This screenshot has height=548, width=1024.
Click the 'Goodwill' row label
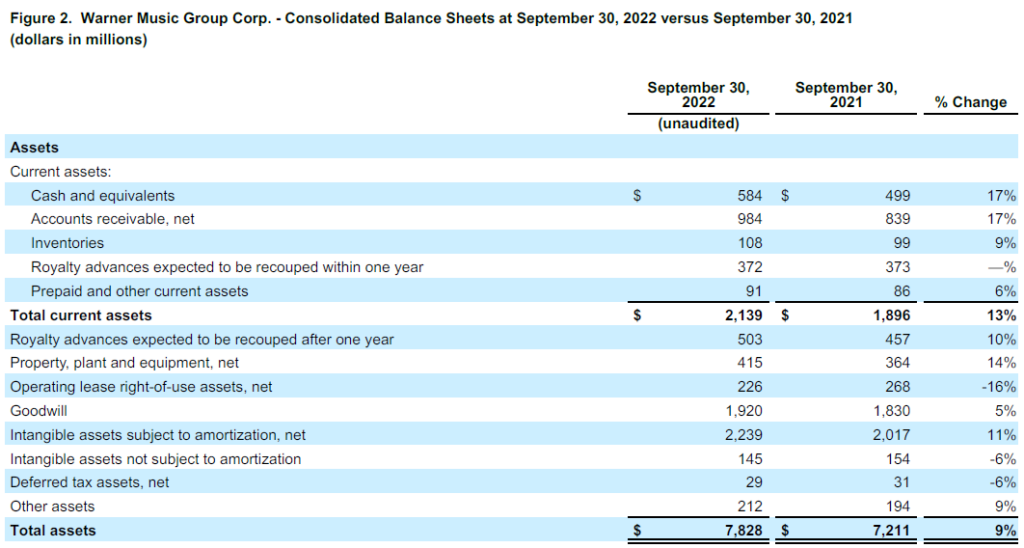click(39, 411)
